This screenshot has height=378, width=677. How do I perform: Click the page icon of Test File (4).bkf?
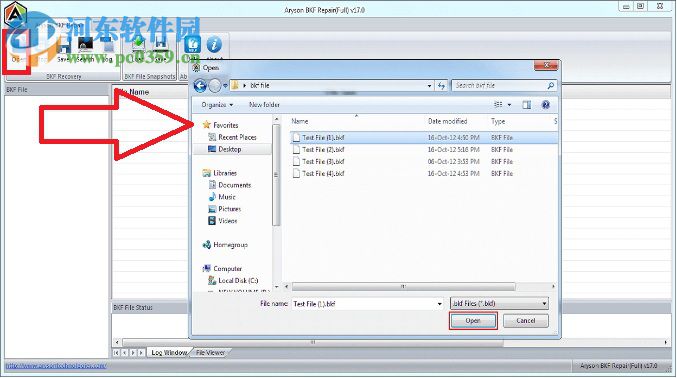click(x=296, y=174)
